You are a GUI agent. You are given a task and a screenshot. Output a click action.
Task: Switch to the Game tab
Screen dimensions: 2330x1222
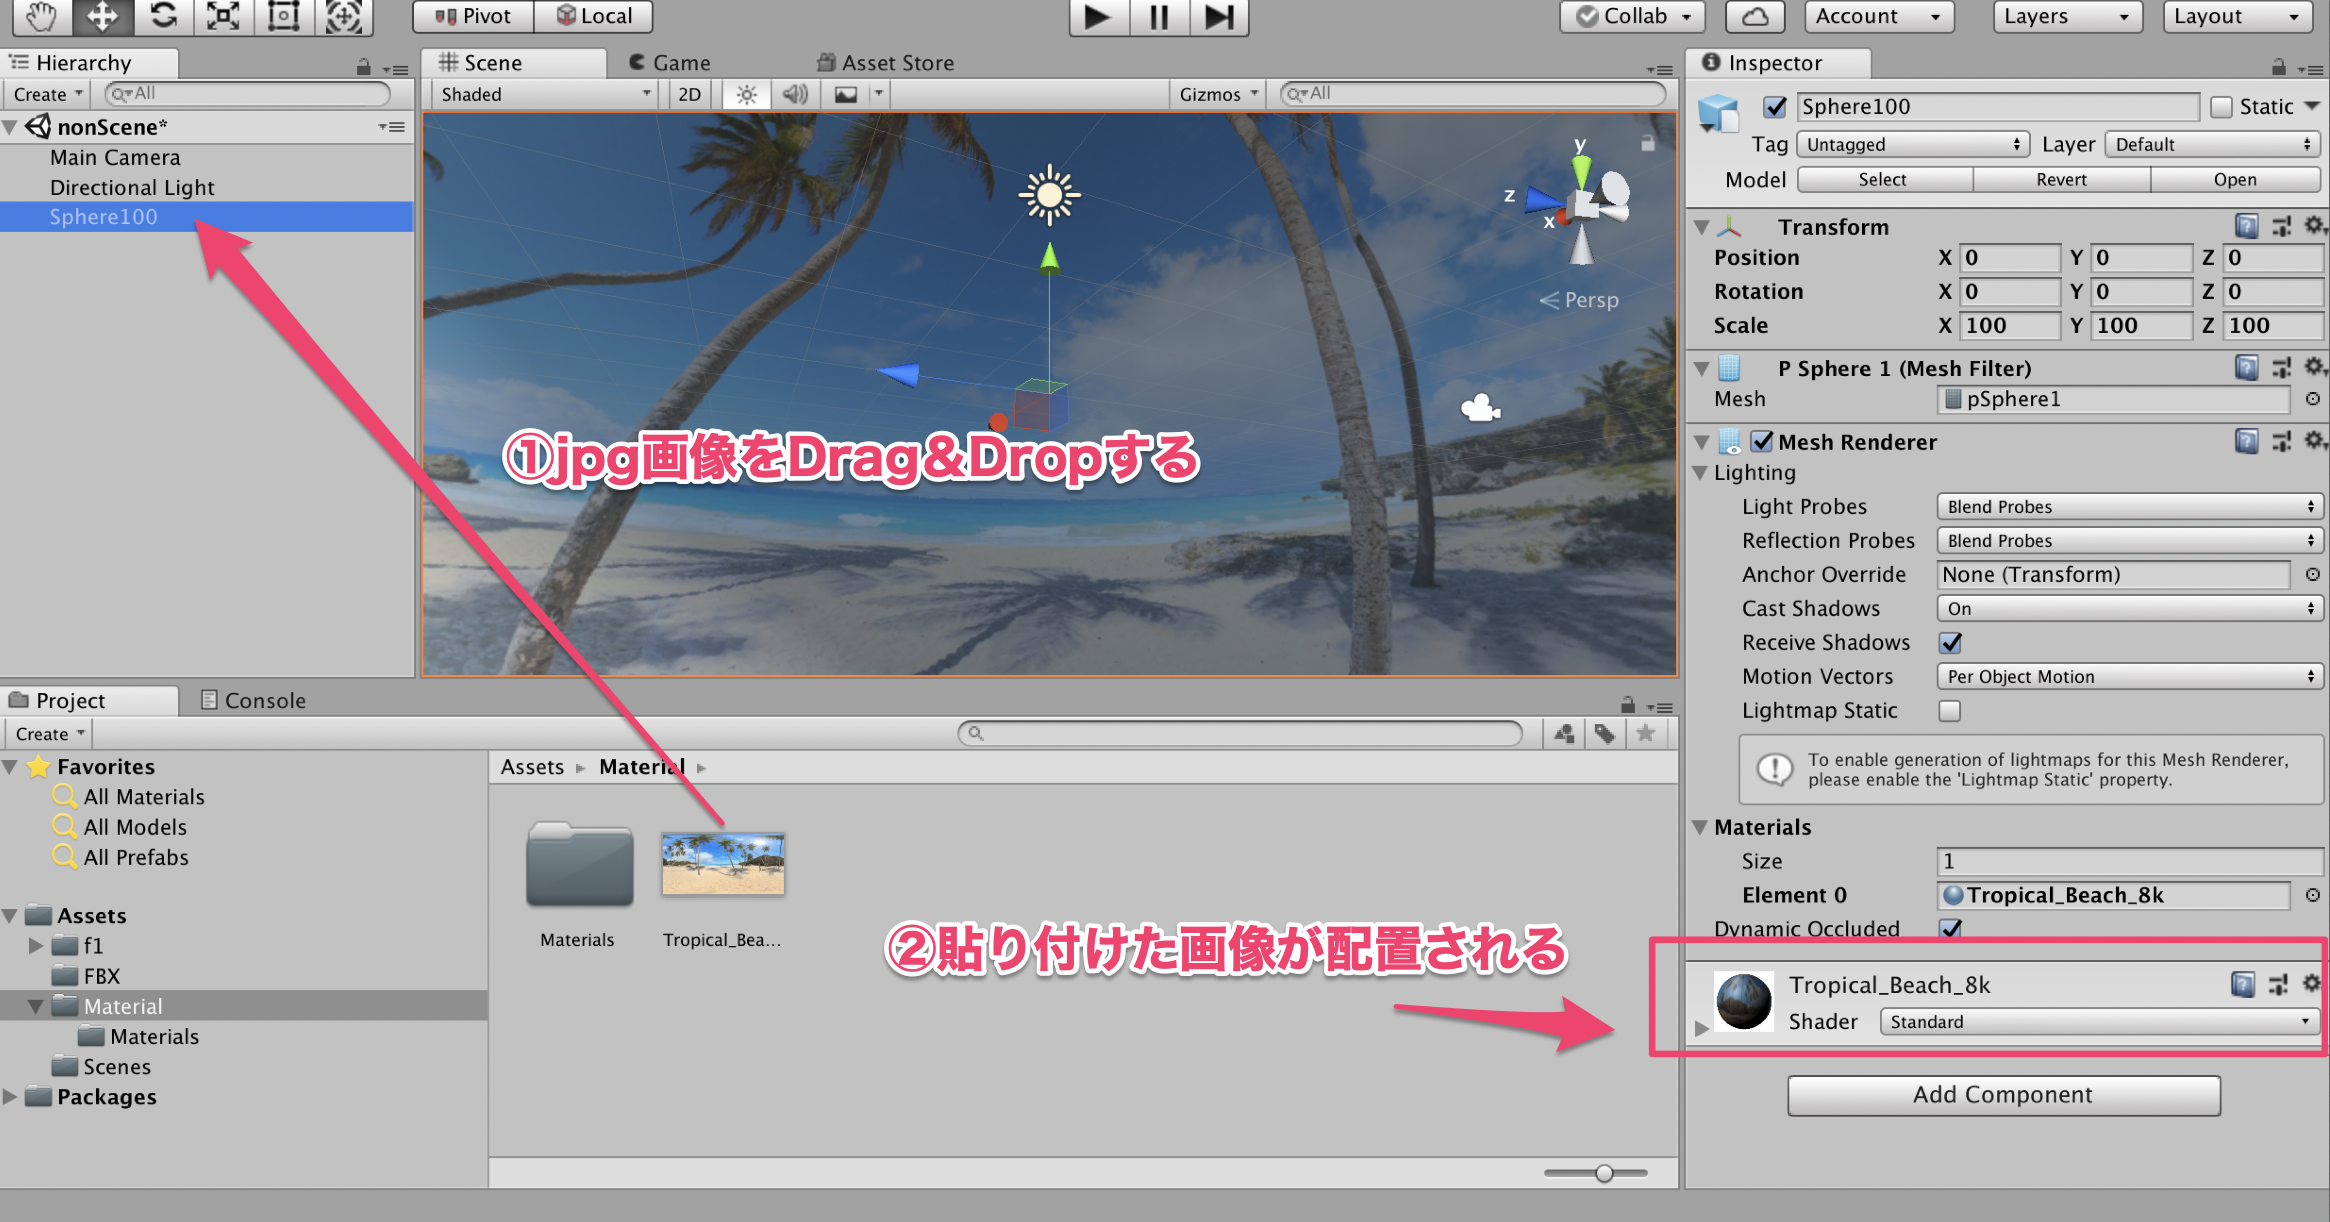pos(679,62)
